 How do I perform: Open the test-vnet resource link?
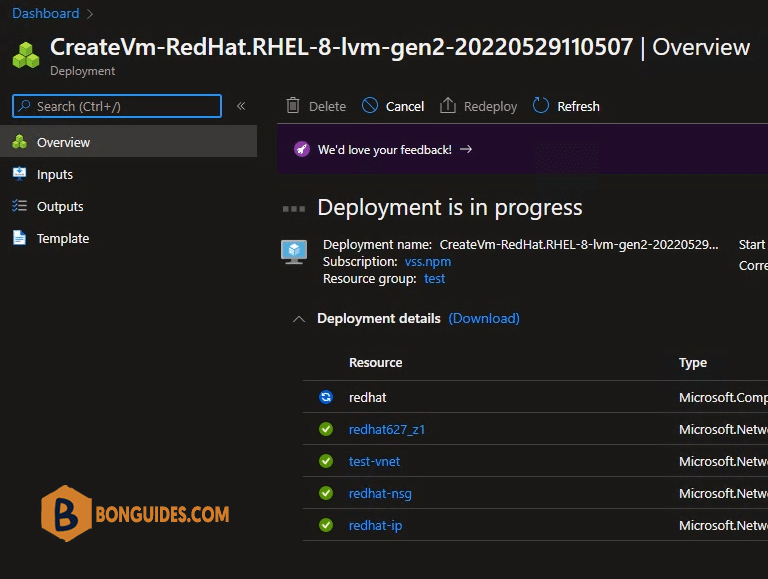pyautogui.click(x=374, y=461)
